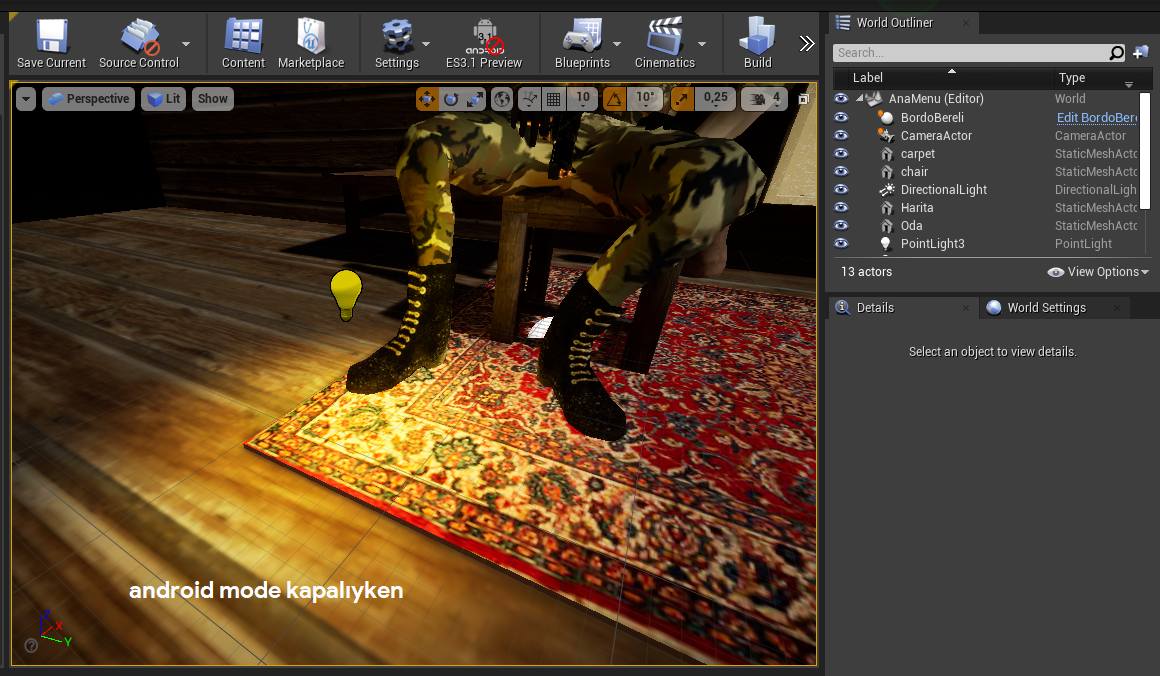The height and width of the screenshot is (676, 1160).
Task: Toggle the ES3.1 Preview Android icon
Action: 485,37
